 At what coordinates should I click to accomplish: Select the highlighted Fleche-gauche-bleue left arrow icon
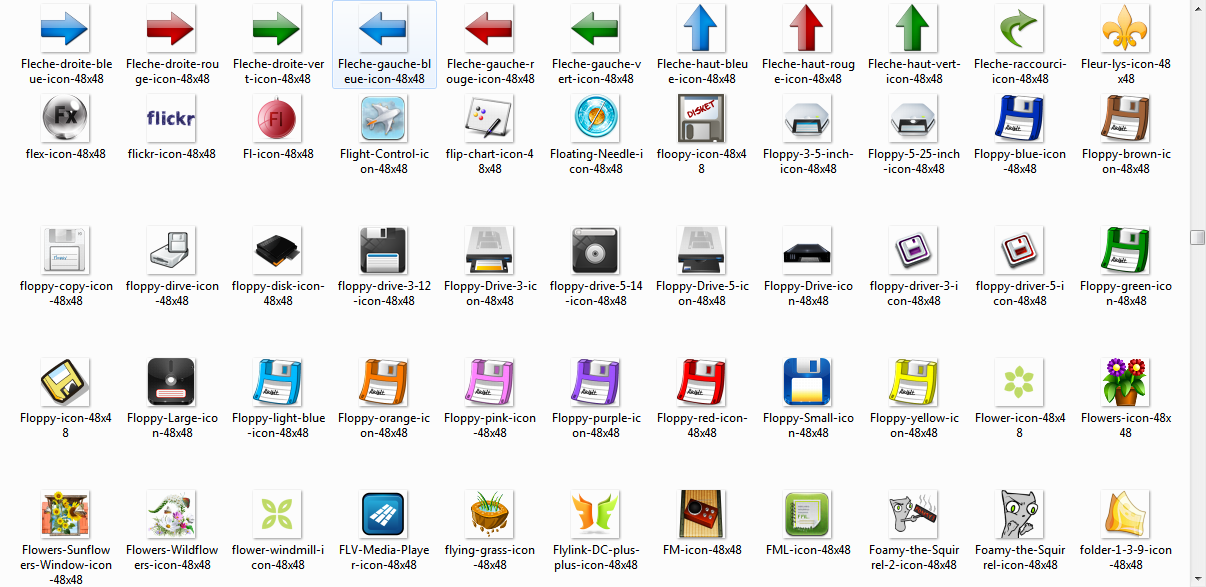(384, 28)
